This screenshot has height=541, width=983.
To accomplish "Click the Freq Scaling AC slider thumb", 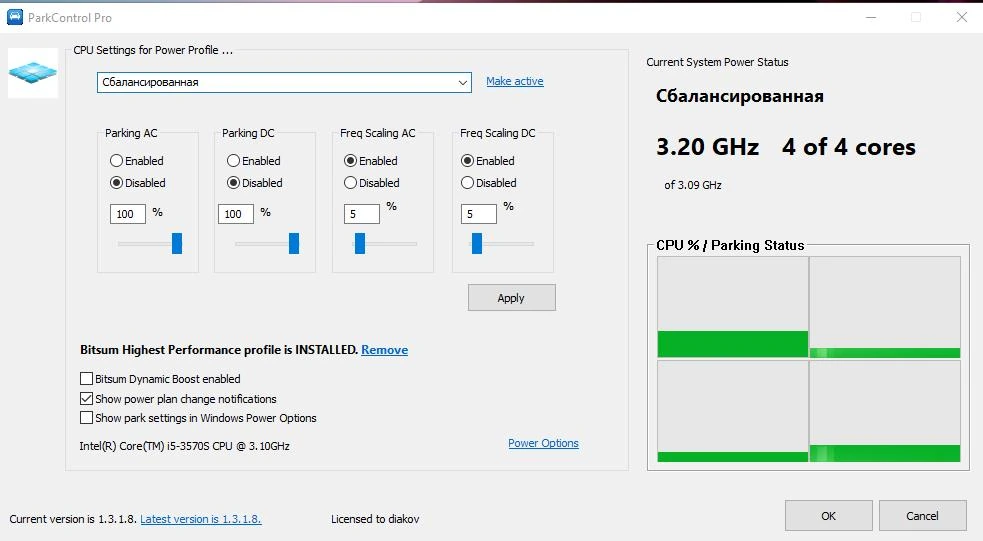I will click(360, 243).
